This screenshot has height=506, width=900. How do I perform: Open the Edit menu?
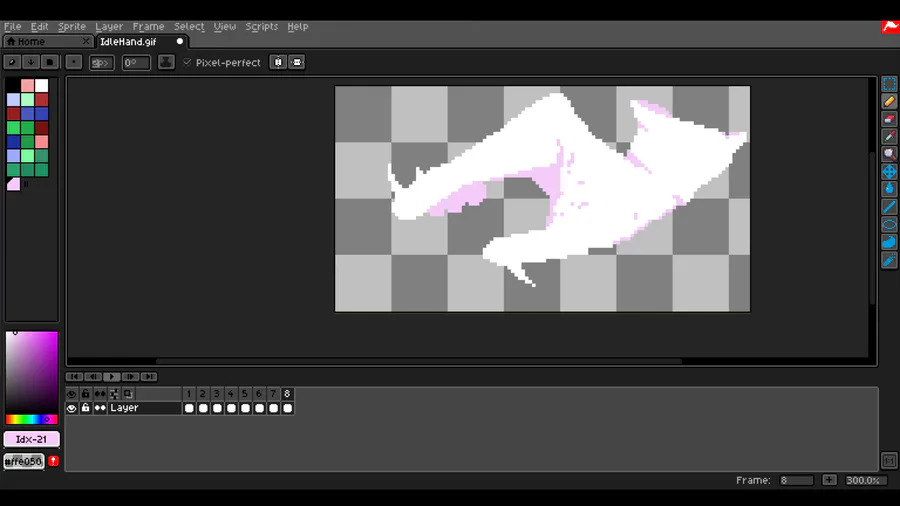[x=40, y=26]
